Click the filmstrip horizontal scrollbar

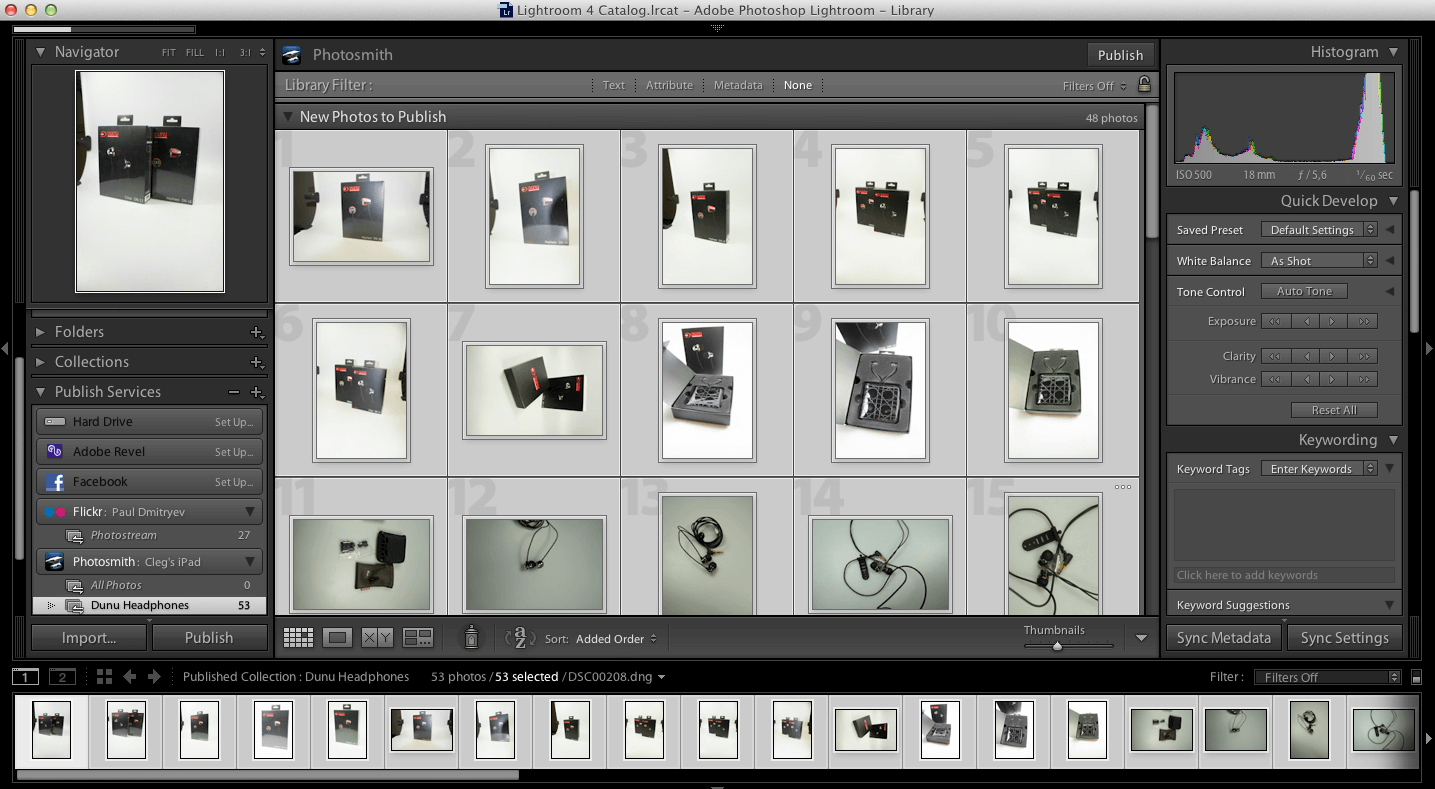[267, 774]
